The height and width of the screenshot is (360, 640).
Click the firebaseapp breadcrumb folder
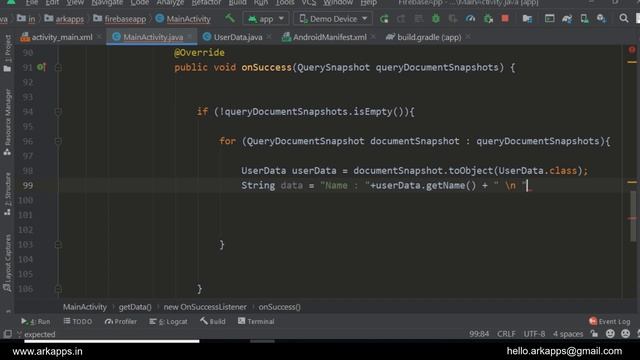(119, 19)
